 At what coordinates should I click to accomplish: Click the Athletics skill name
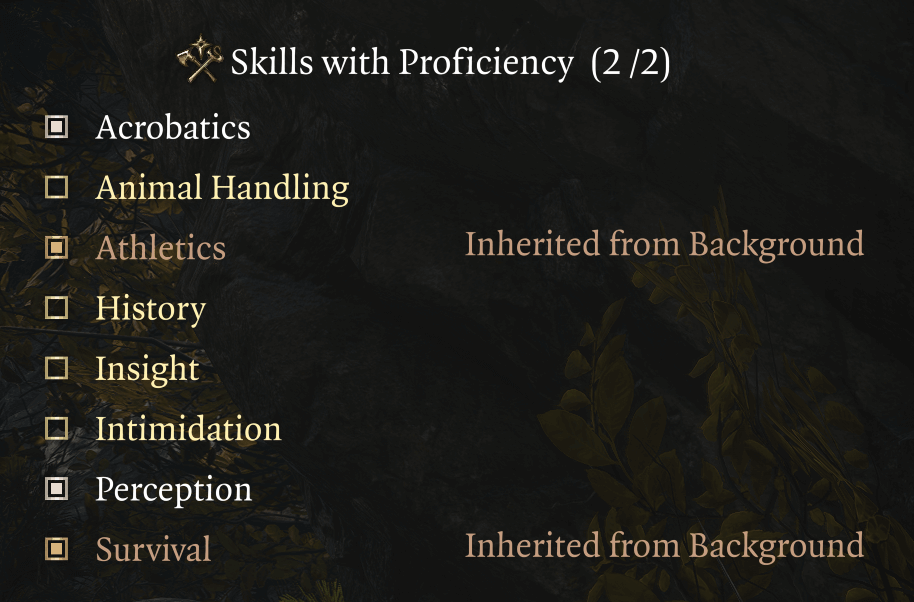(160, 248)
